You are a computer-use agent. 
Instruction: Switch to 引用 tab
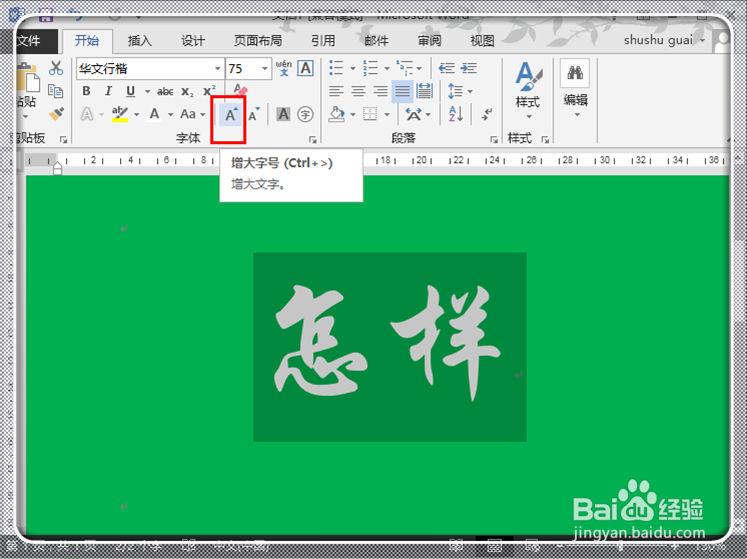[x=323, y=41]
